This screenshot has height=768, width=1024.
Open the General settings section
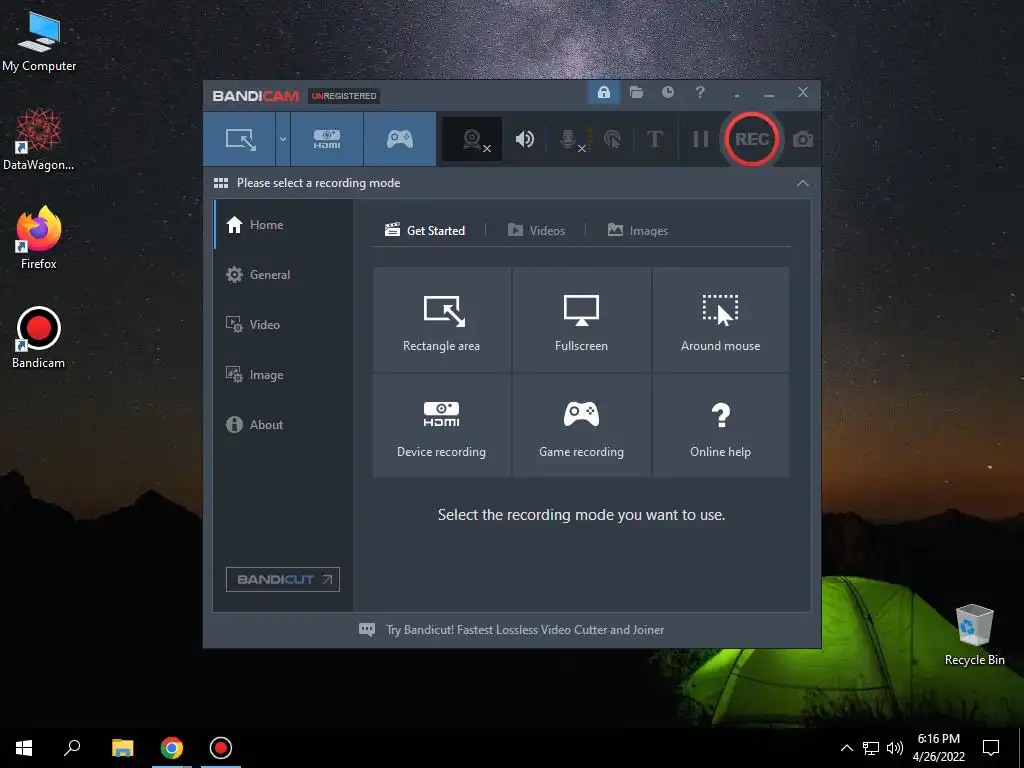(x=283, y=275)
